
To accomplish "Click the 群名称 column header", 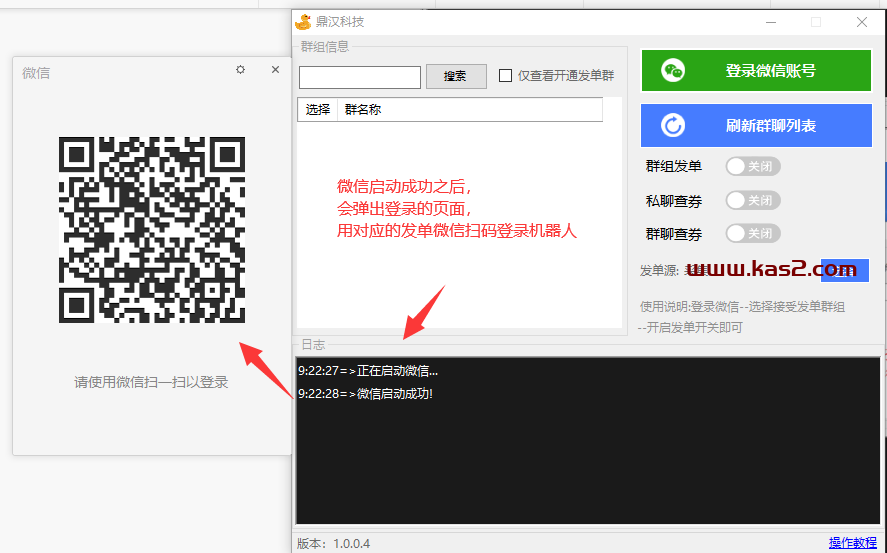I will (470, 110).
